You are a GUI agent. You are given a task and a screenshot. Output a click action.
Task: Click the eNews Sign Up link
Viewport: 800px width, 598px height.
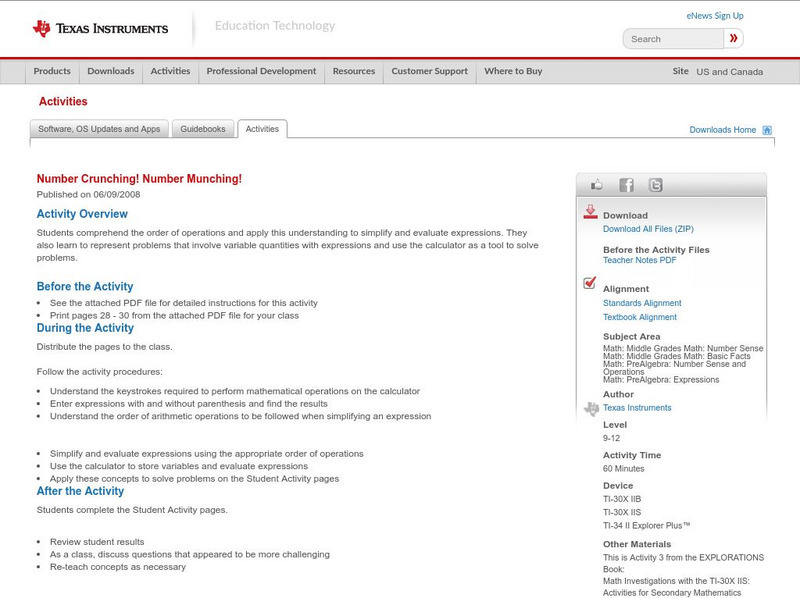coord(715,16)
